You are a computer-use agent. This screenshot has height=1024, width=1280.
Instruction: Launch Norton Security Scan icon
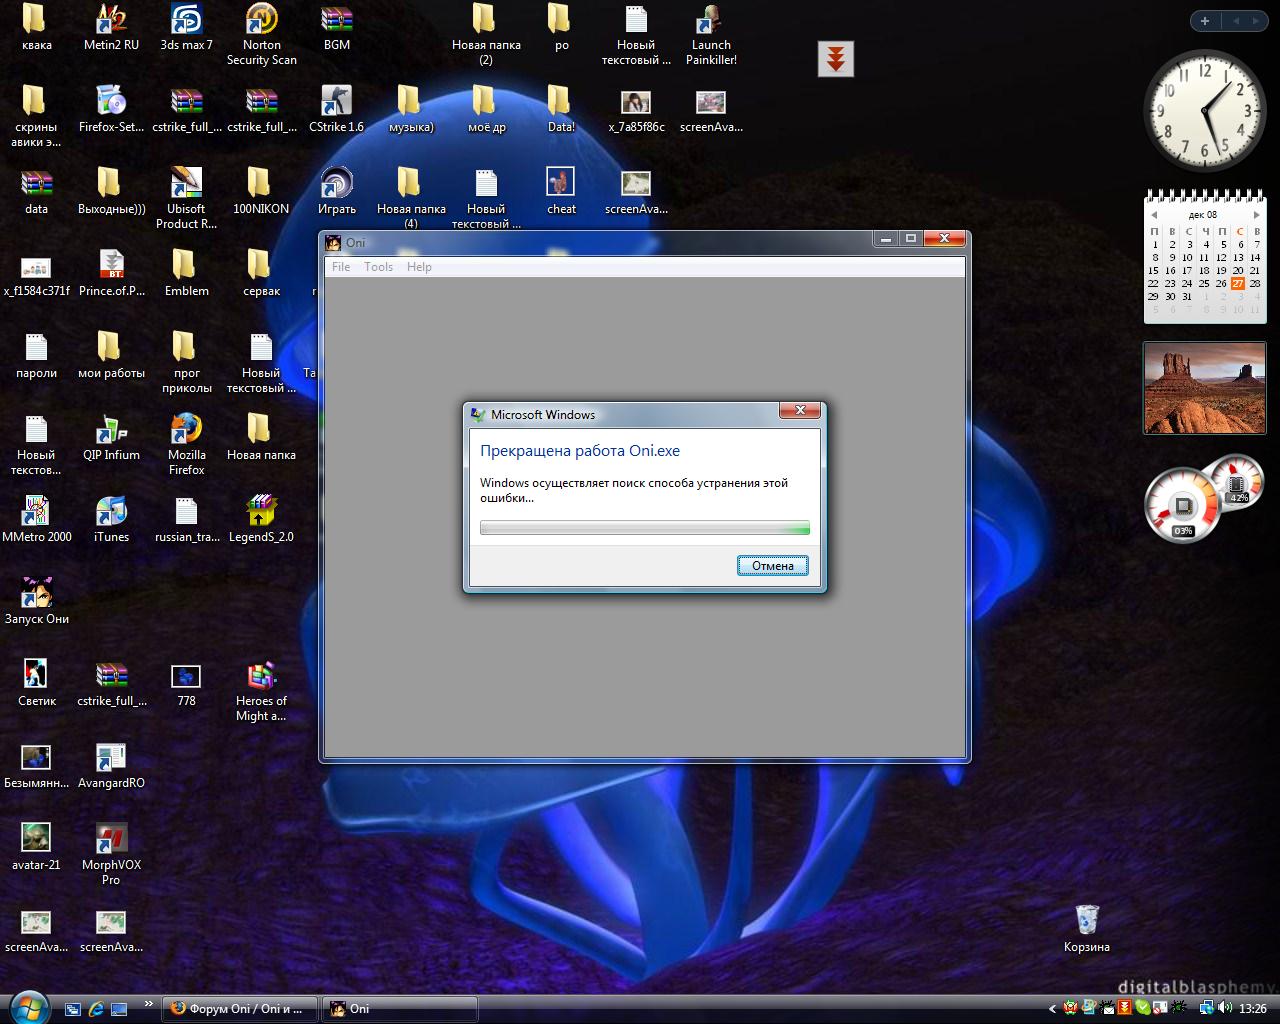click(x=261, y=20)
